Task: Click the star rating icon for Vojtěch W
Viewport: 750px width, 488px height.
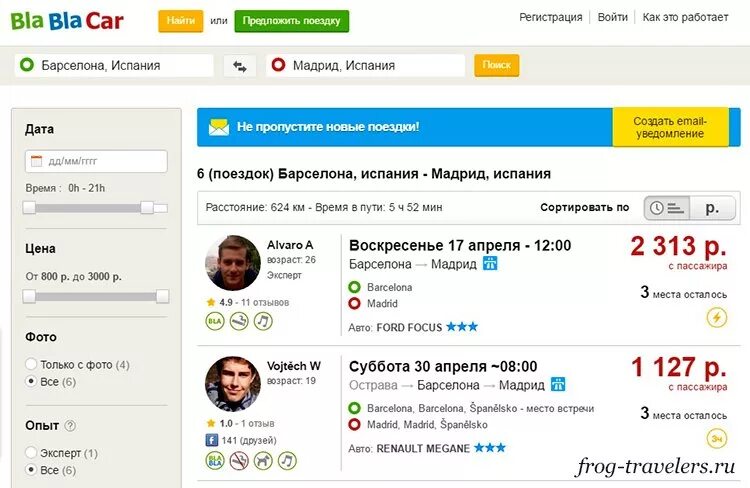Action: [210, 423]
